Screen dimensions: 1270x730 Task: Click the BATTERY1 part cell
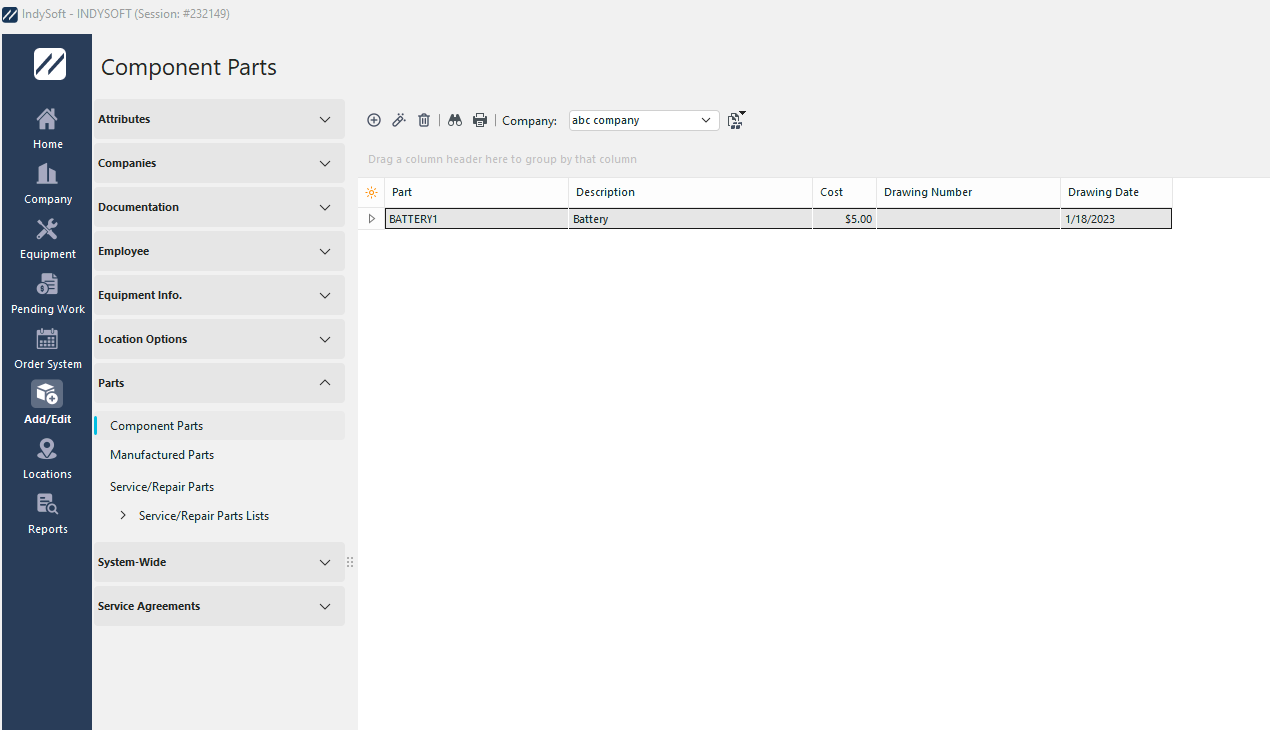tap(476, 219)
